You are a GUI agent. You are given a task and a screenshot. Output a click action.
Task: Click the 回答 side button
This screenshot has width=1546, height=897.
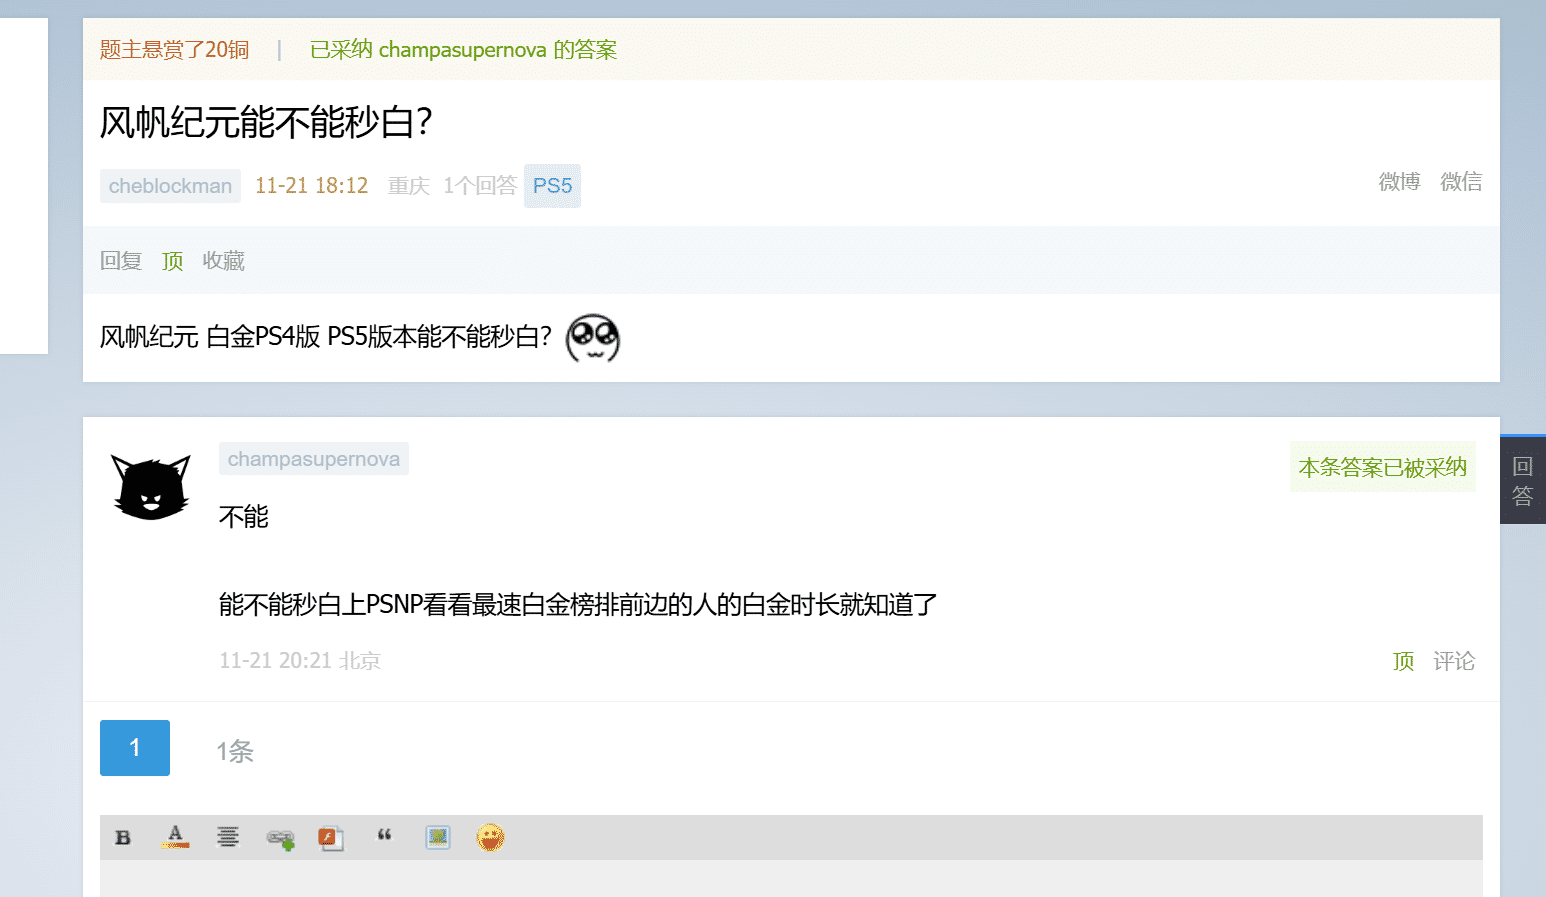[1523, 480]
